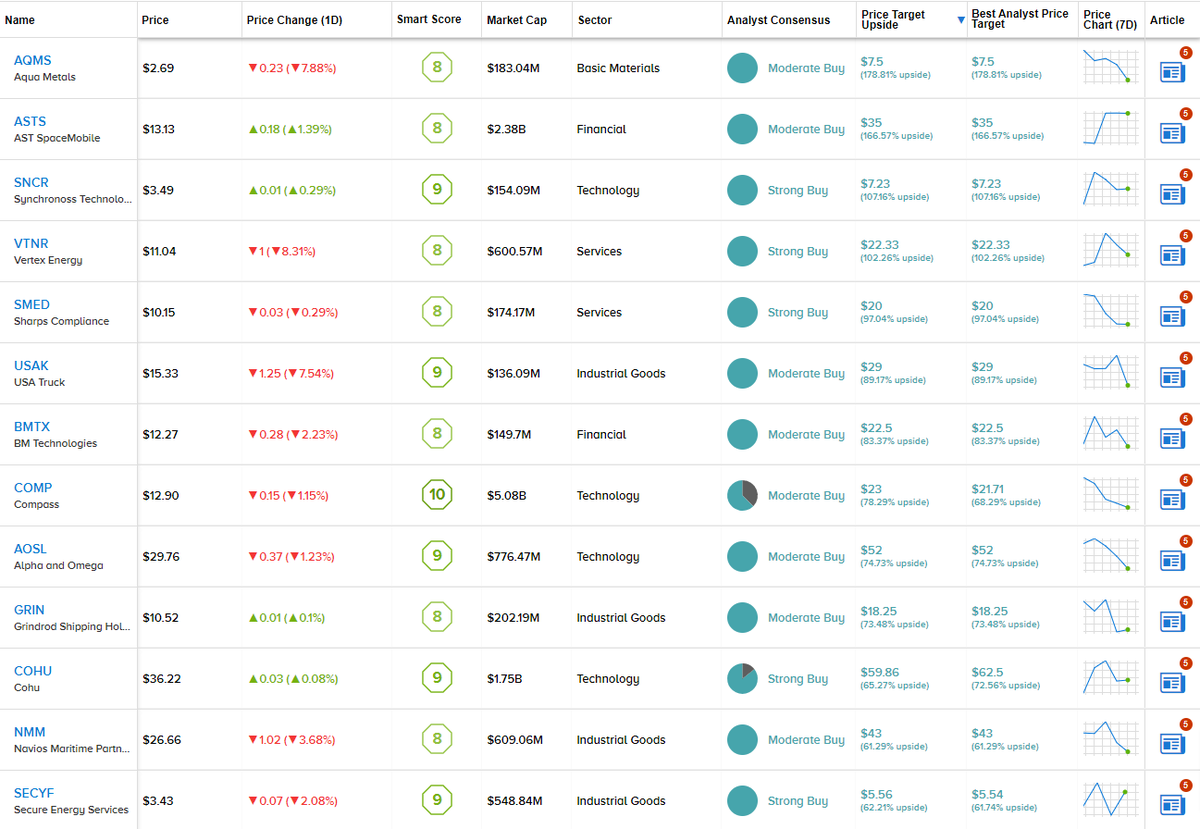
Task: View the 7D price chart for BMTX
Action: (1110, 433)
